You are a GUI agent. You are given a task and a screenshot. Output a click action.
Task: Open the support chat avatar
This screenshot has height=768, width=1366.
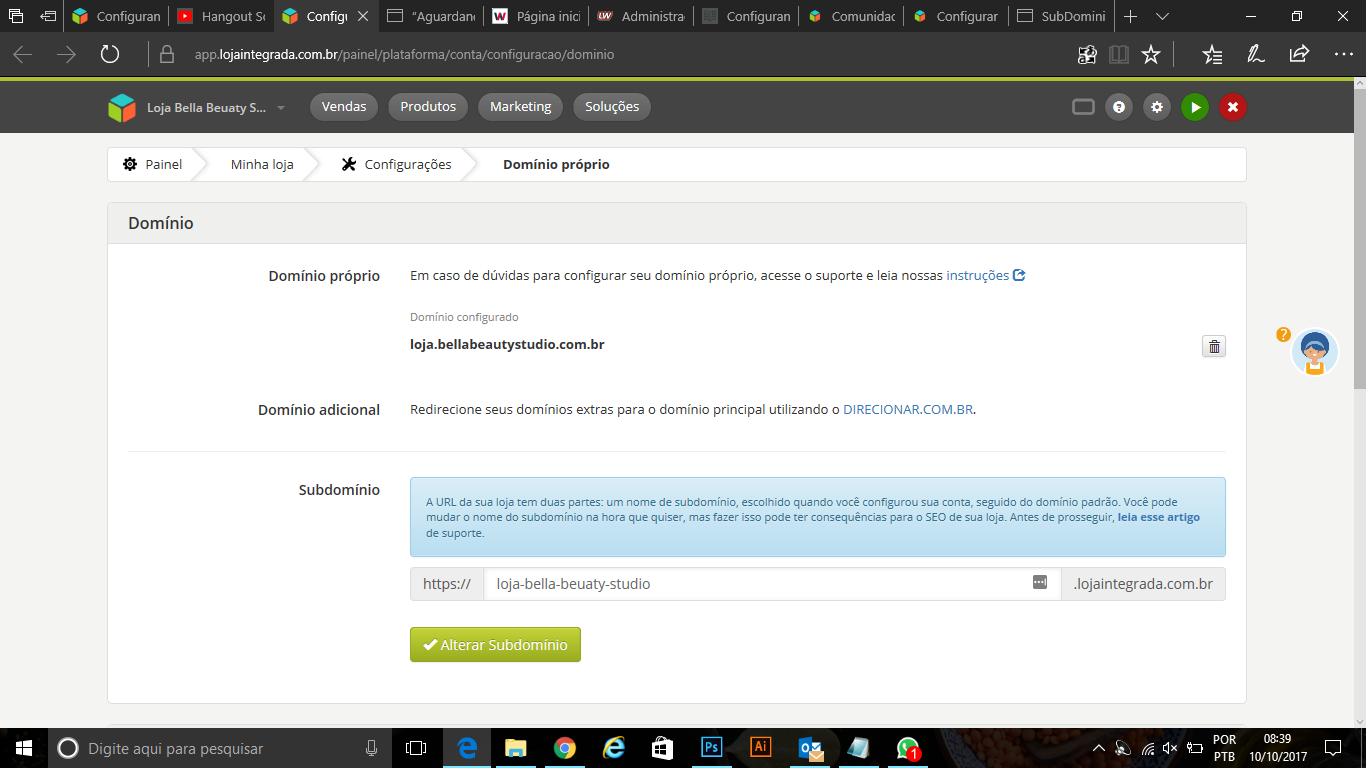1314,352
